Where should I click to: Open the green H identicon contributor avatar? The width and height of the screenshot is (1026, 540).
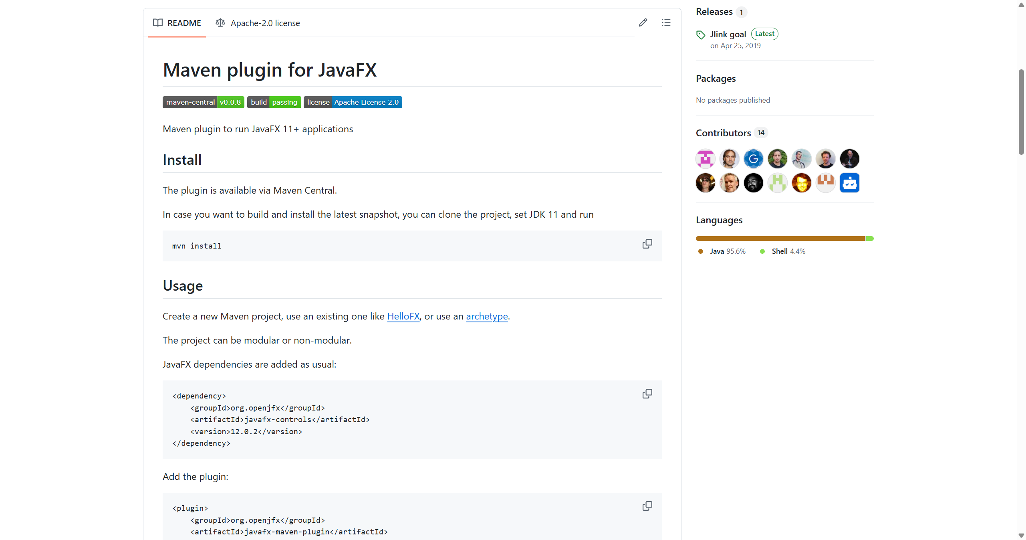click(x=777, y=183)
